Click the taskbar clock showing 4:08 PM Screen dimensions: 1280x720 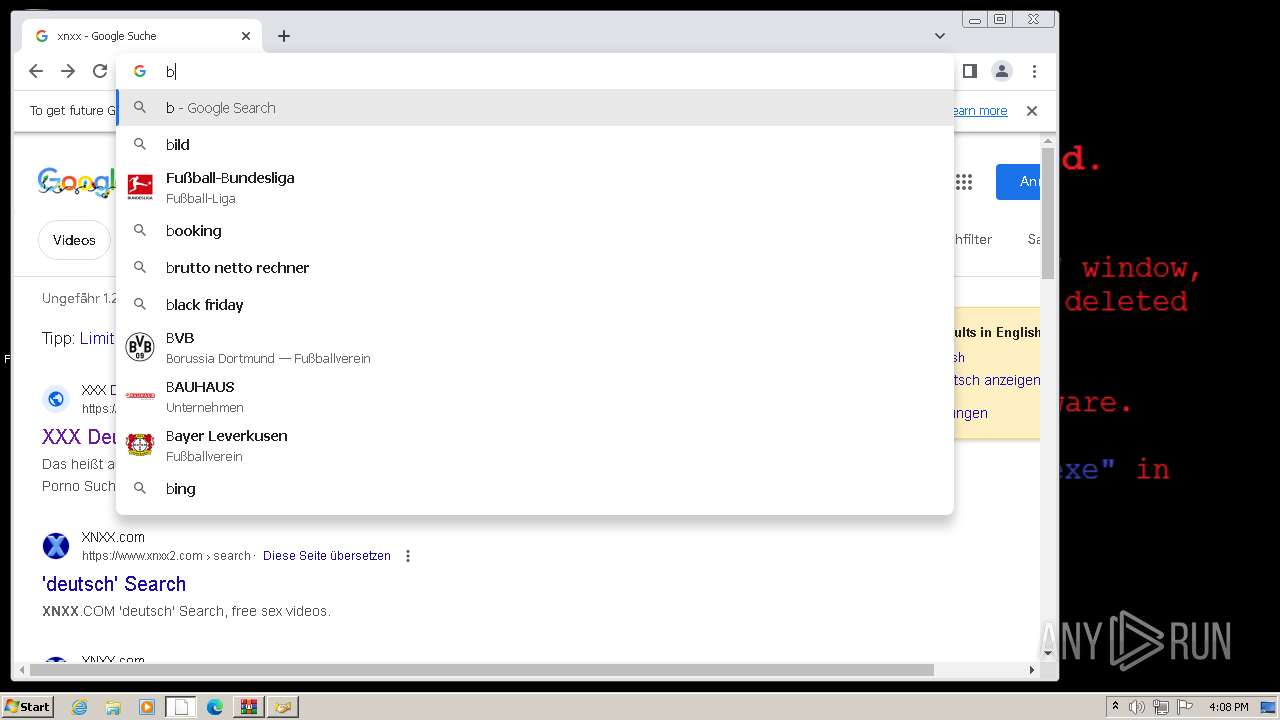coord(1228,707)
